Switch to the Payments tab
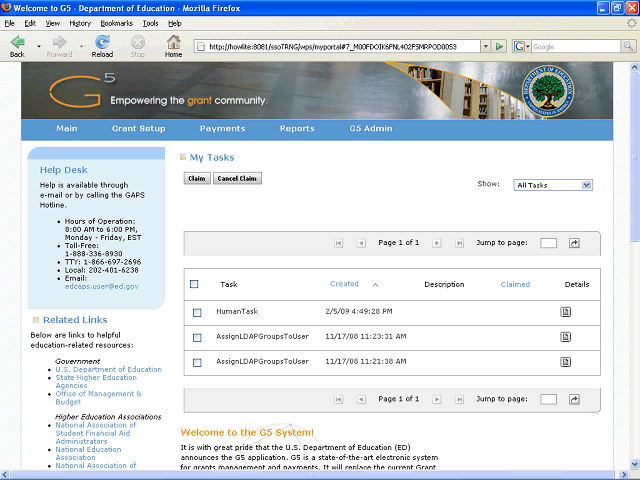Viewport: 640px width, 480px height. click(x=222, y=129)
